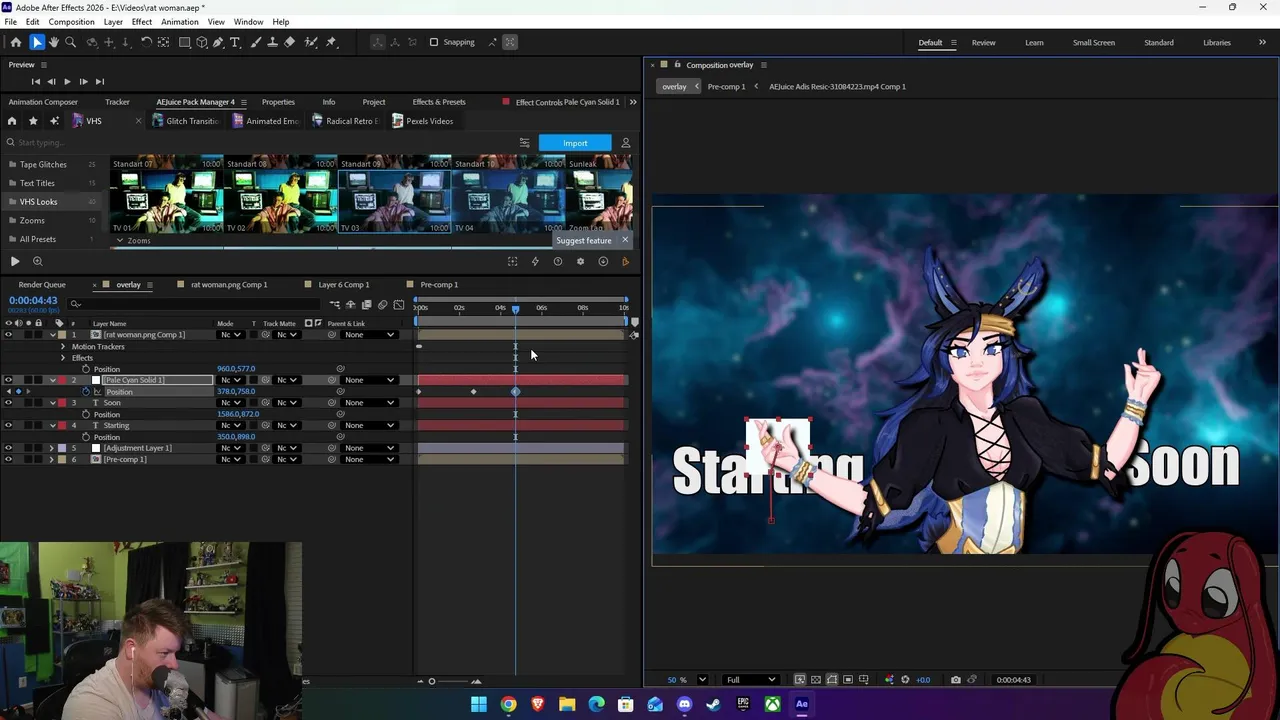1280x720 pixels.
Task: Select the Eraser tool
Action: (x=290, y=42)
